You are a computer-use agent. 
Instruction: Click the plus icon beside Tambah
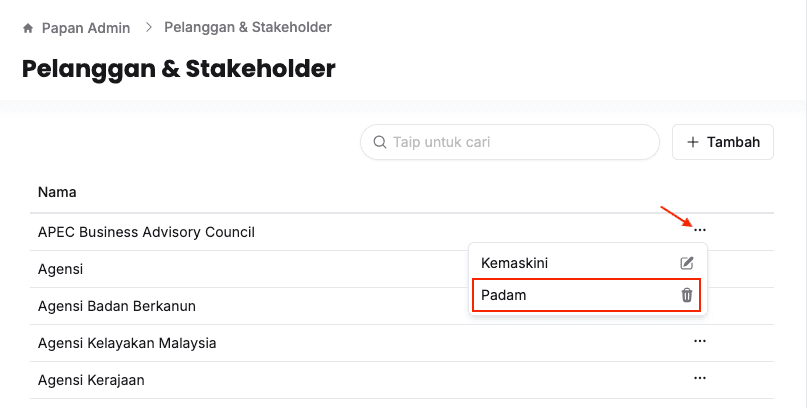[x=693, y=142]
